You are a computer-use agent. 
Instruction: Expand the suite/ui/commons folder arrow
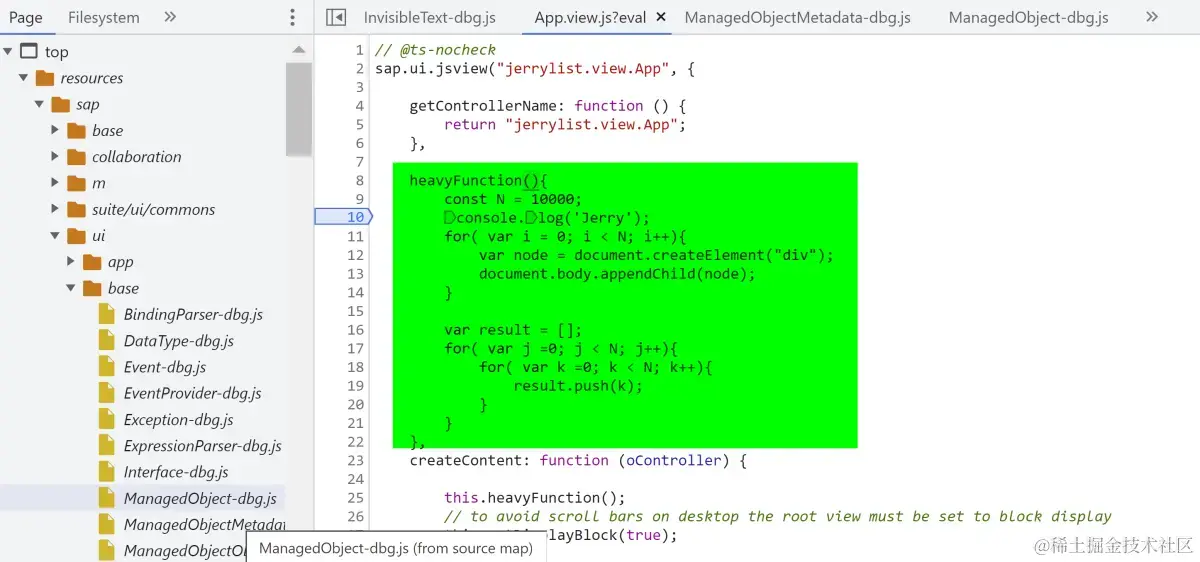click(x=56, y=209)
